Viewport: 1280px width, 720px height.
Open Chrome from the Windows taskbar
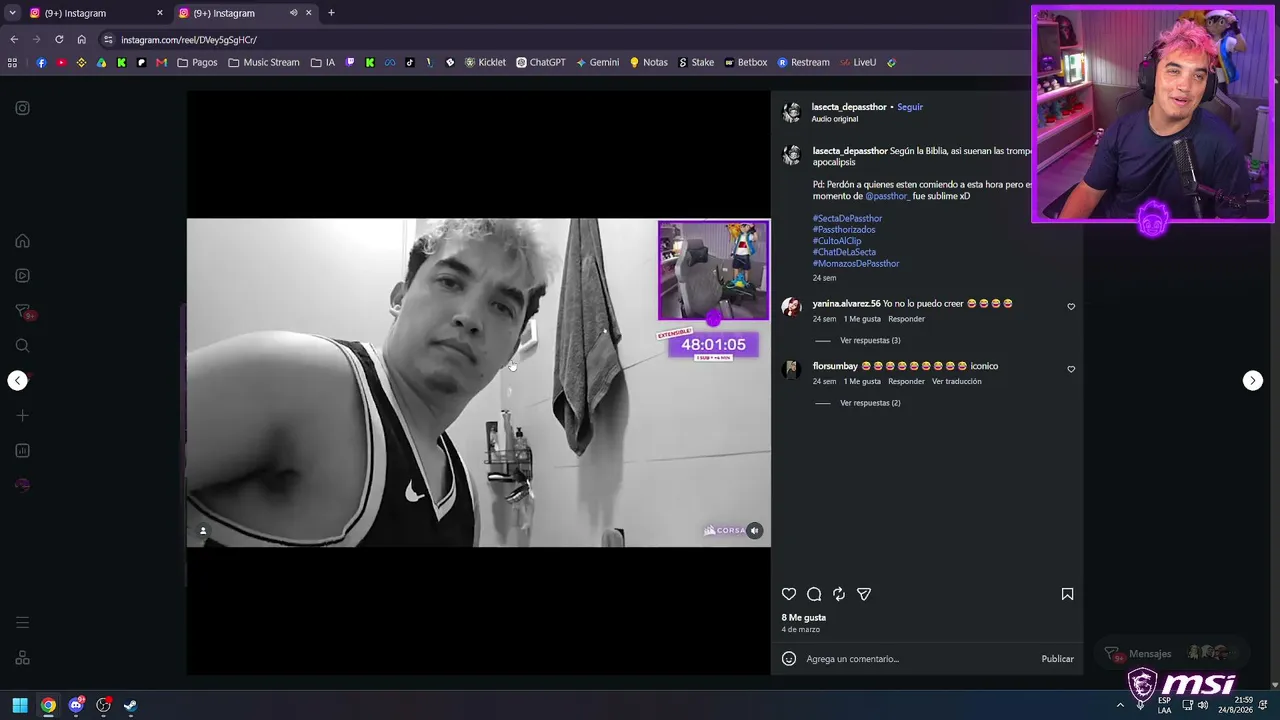tap(48, 705)
